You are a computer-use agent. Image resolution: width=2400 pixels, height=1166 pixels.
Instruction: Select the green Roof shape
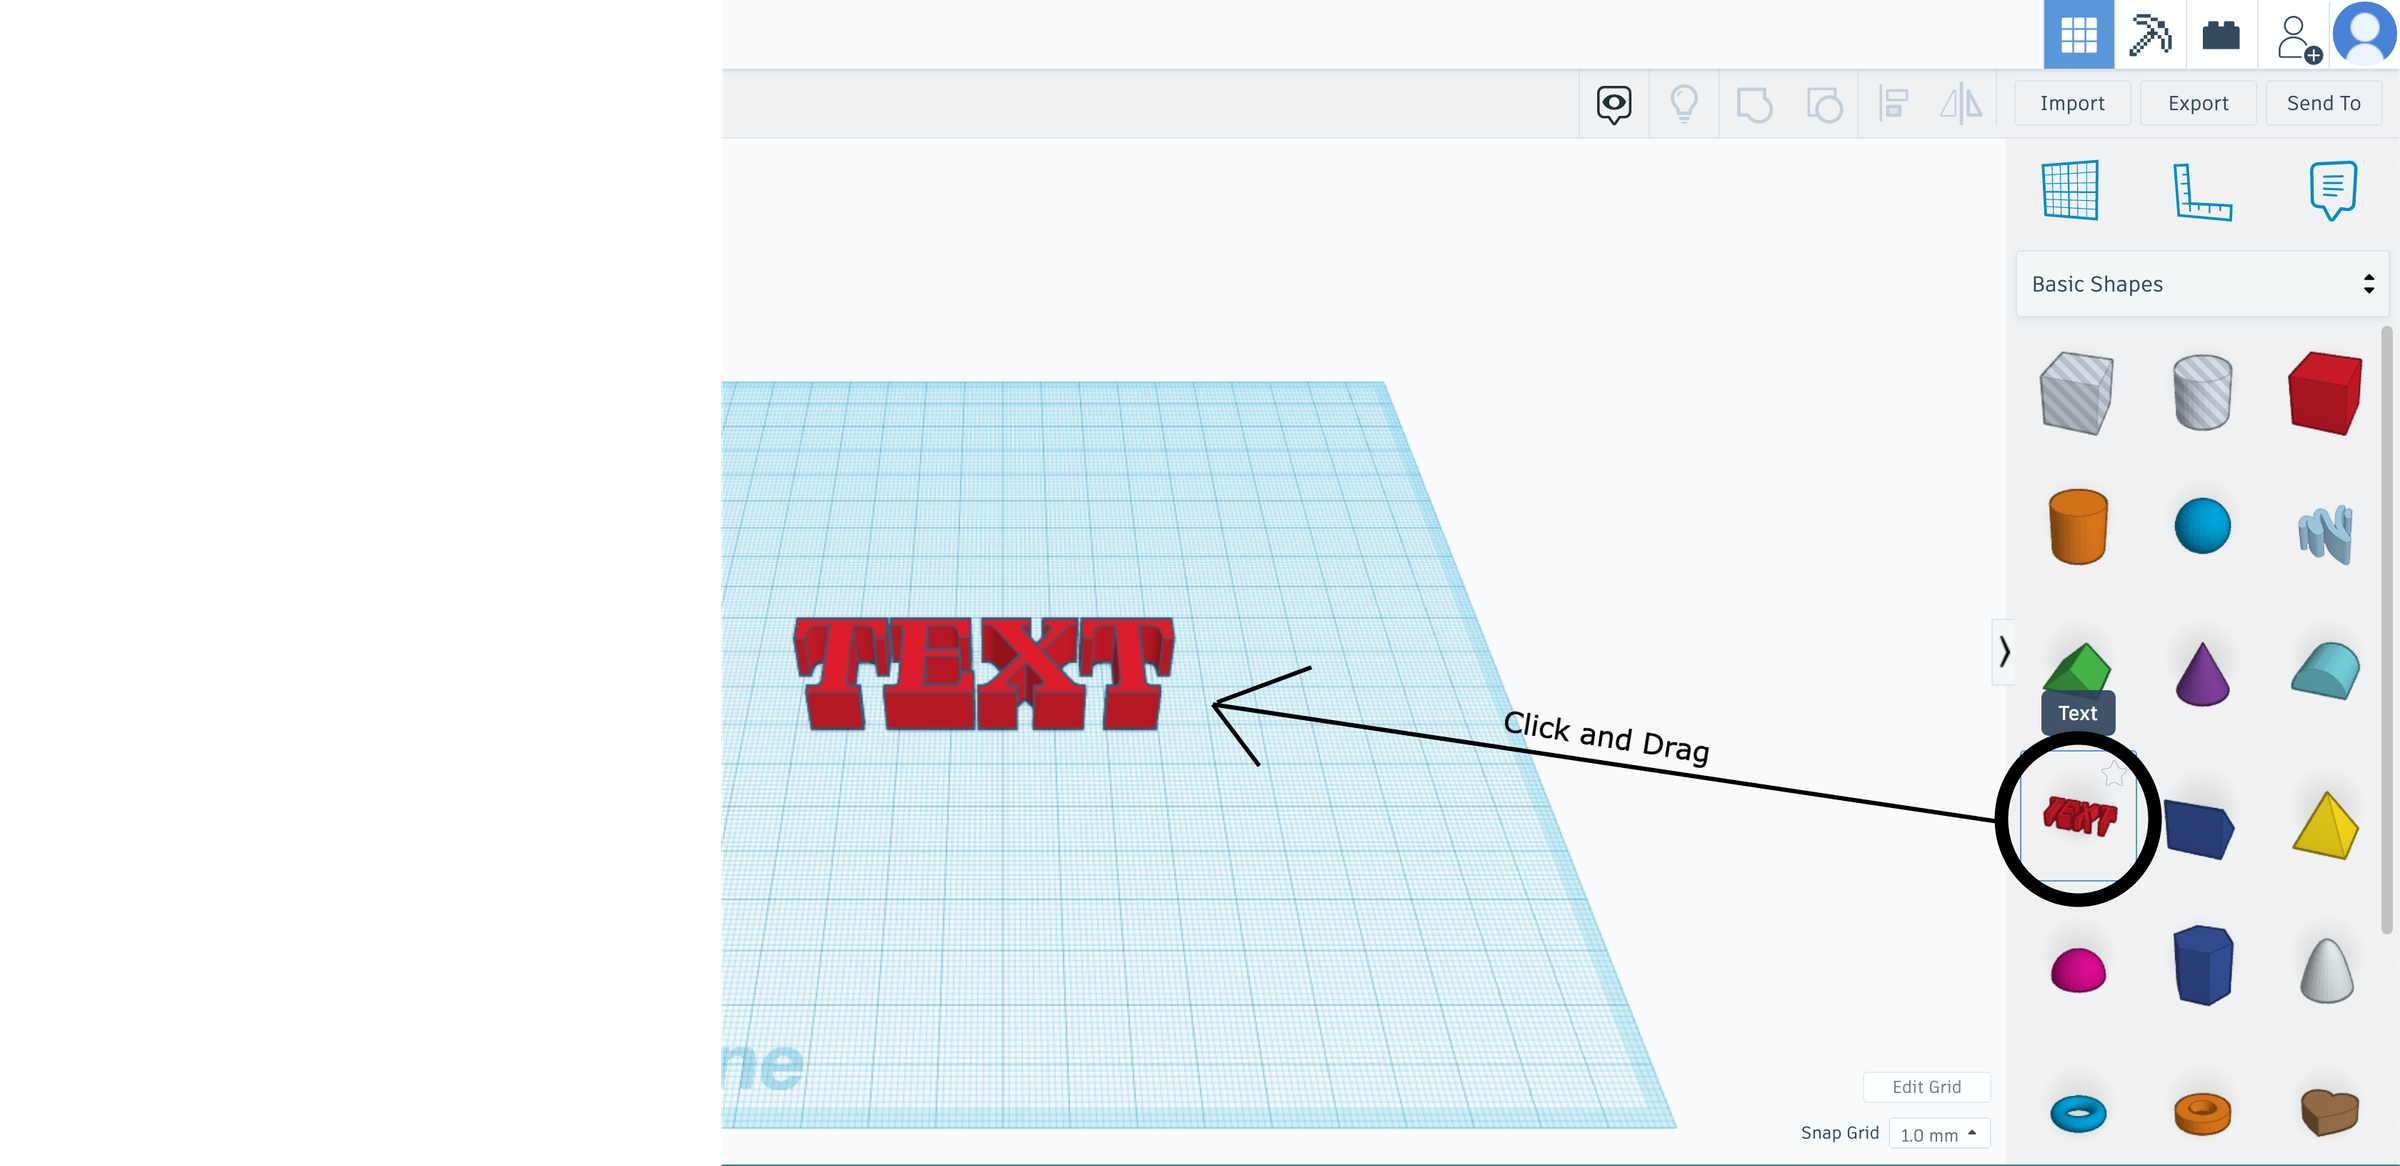click(x=2079, y=668)
